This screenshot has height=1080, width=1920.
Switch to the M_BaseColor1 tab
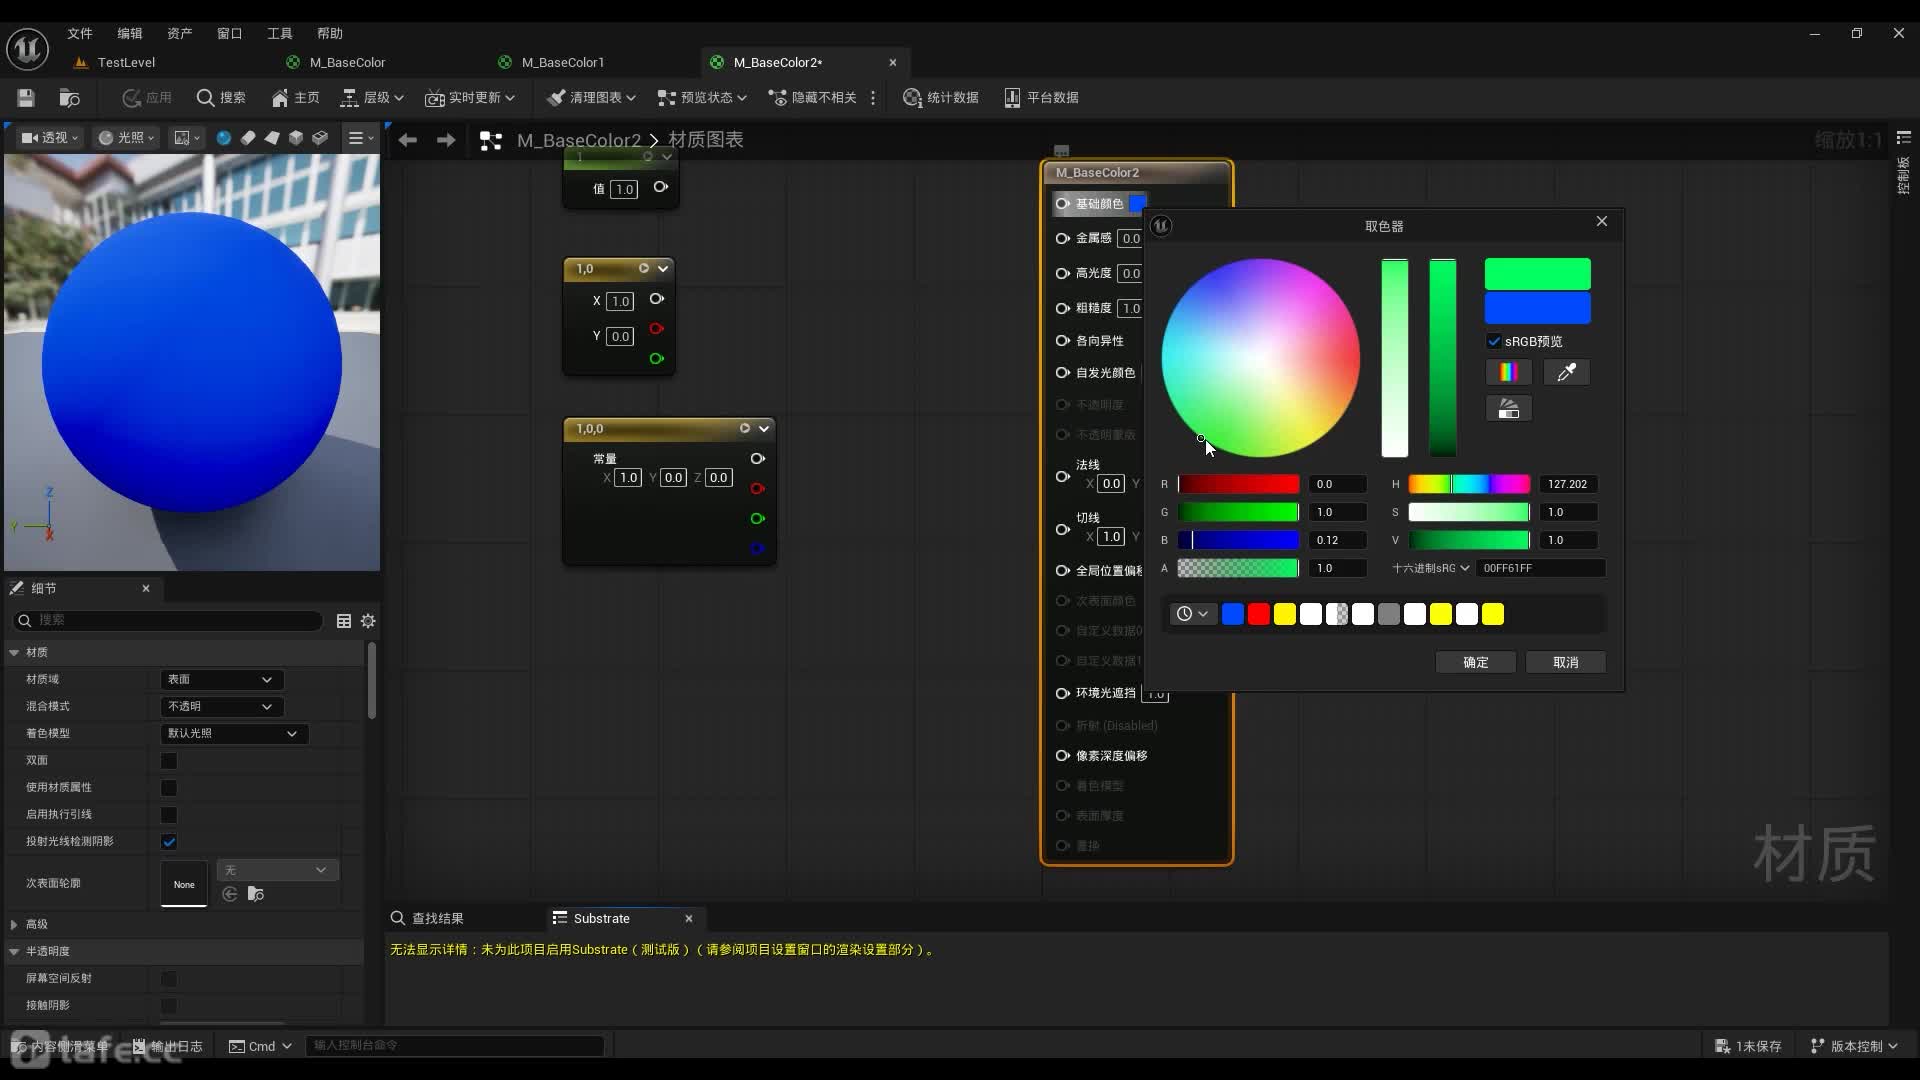pos(562,62)
